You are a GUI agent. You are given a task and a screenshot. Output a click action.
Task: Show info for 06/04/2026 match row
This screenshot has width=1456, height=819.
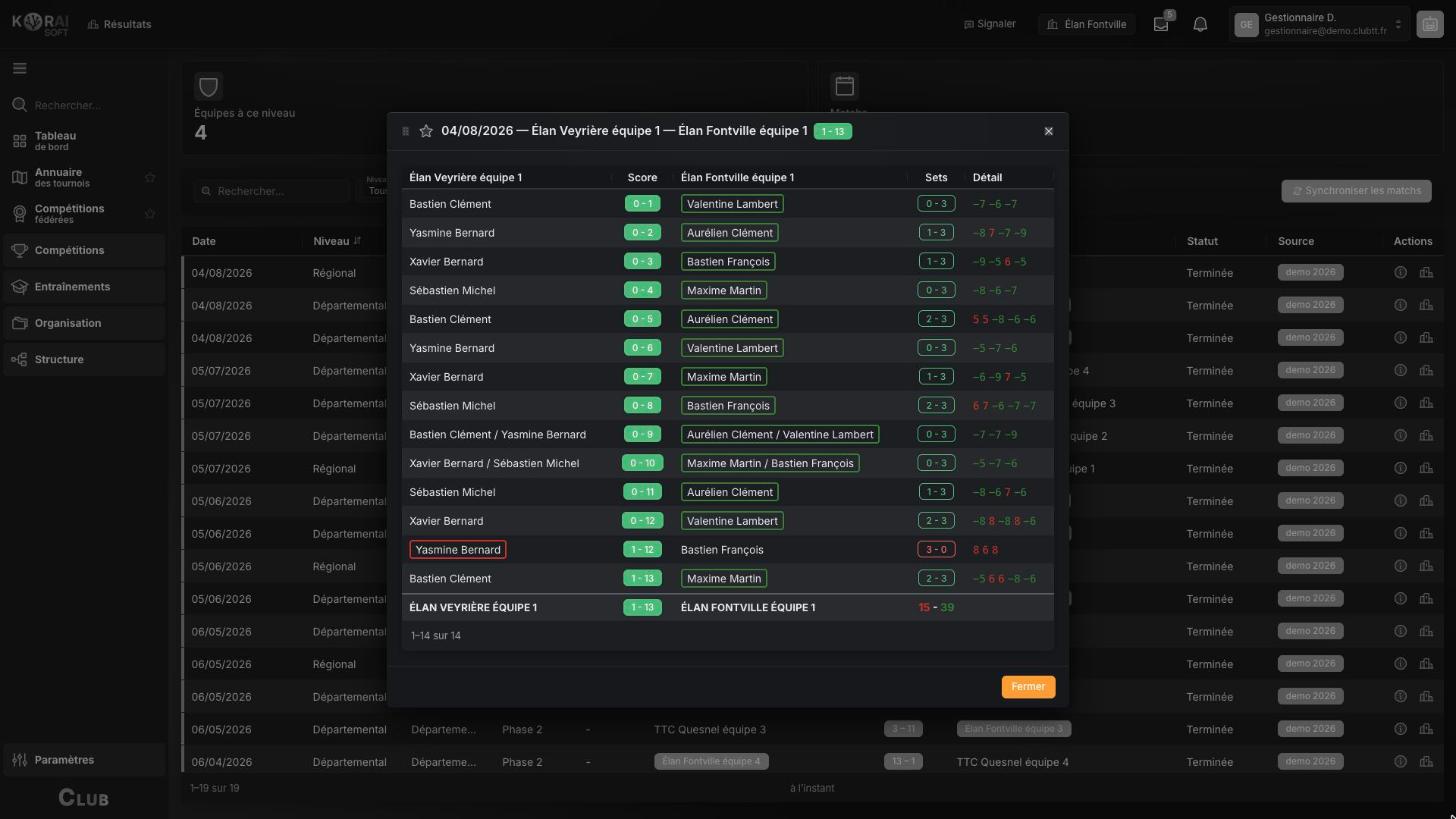[1400, 762]
